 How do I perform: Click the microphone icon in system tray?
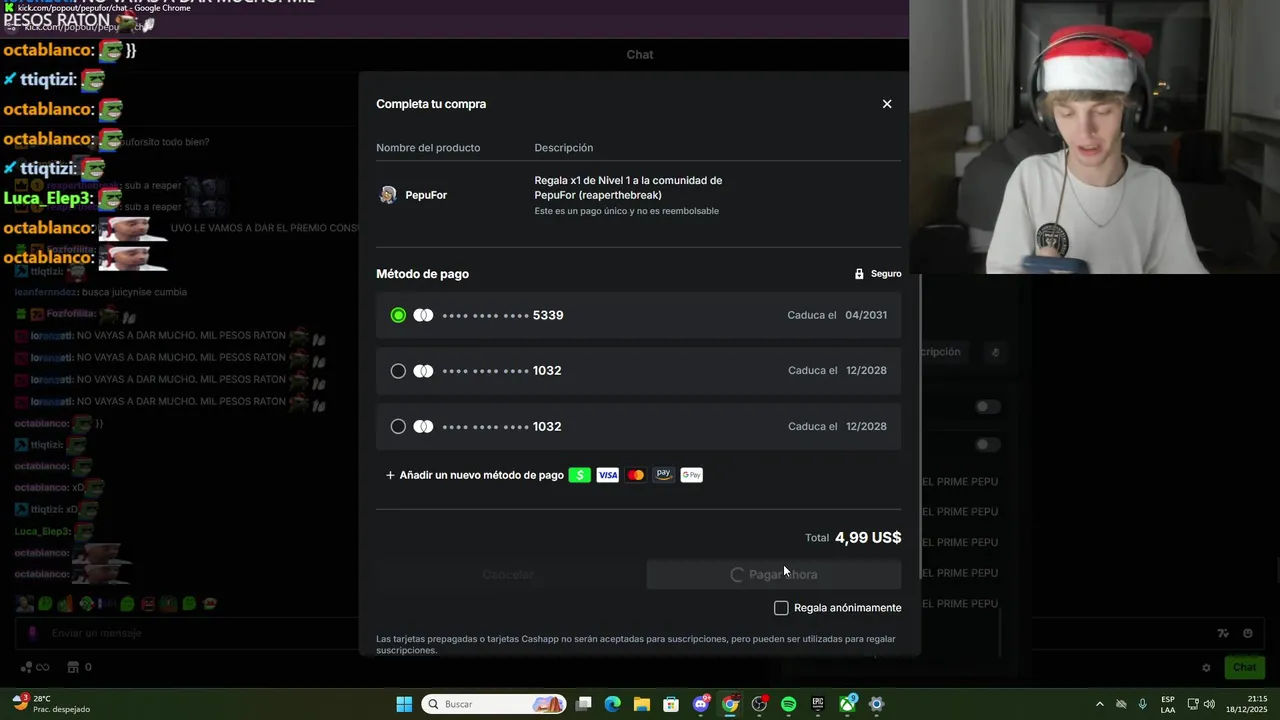[1143, 704]
